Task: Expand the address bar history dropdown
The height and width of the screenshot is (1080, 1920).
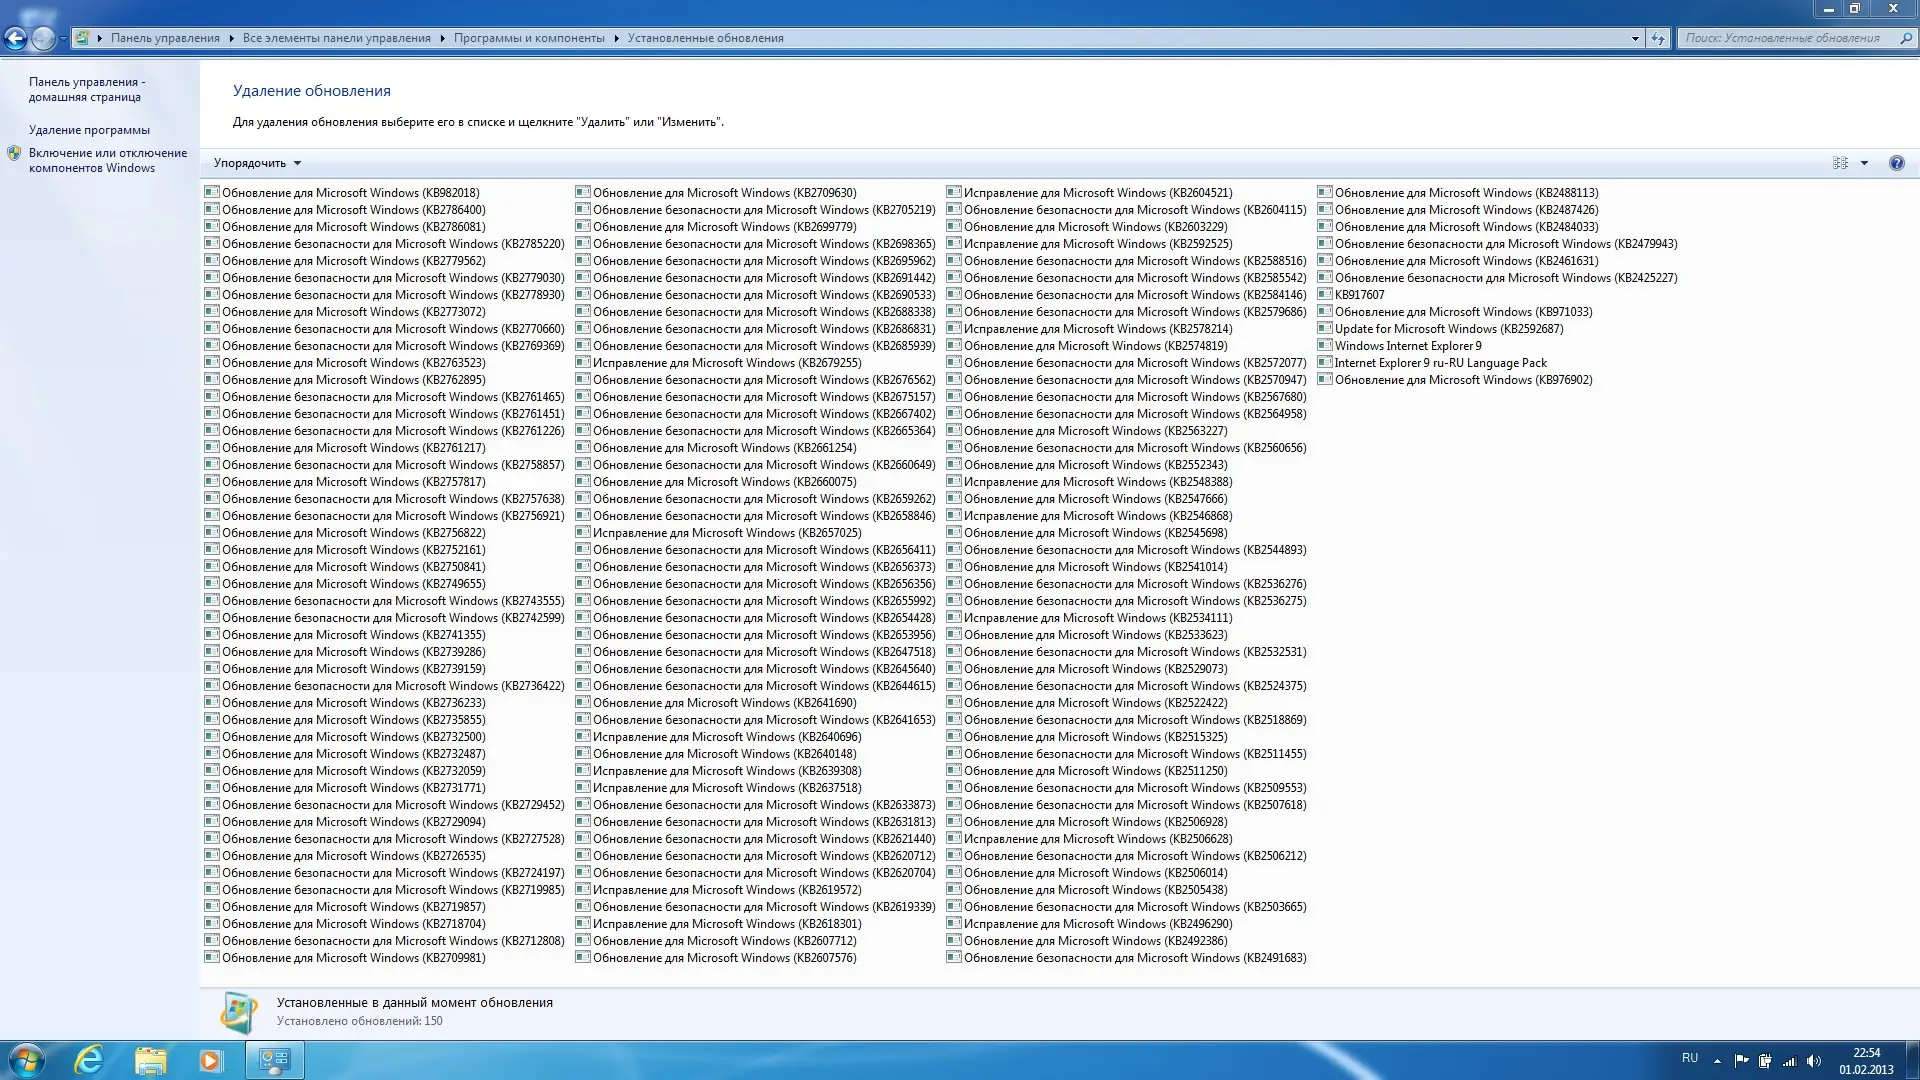Action: (x=1635, y=38)
